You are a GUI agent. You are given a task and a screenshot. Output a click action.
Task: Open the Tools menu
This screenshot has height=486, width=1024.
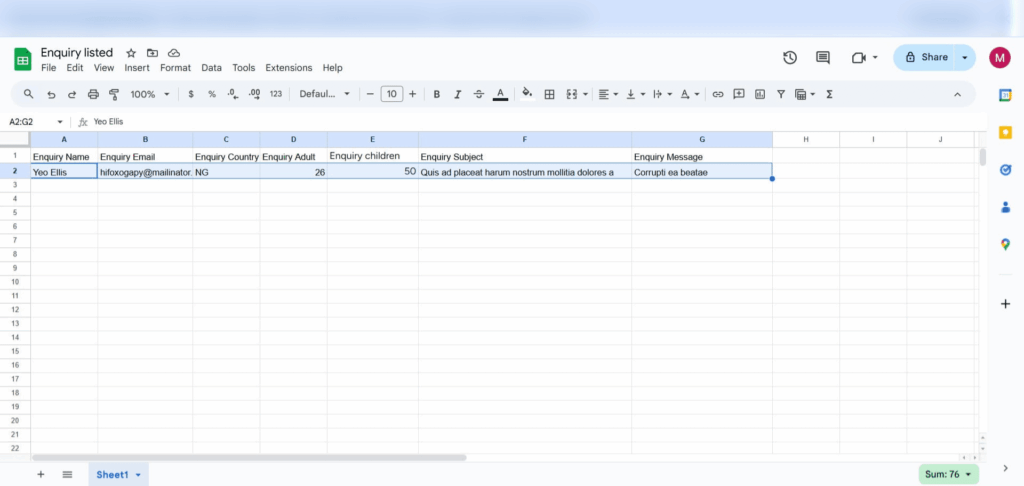[x=244, y=67]
